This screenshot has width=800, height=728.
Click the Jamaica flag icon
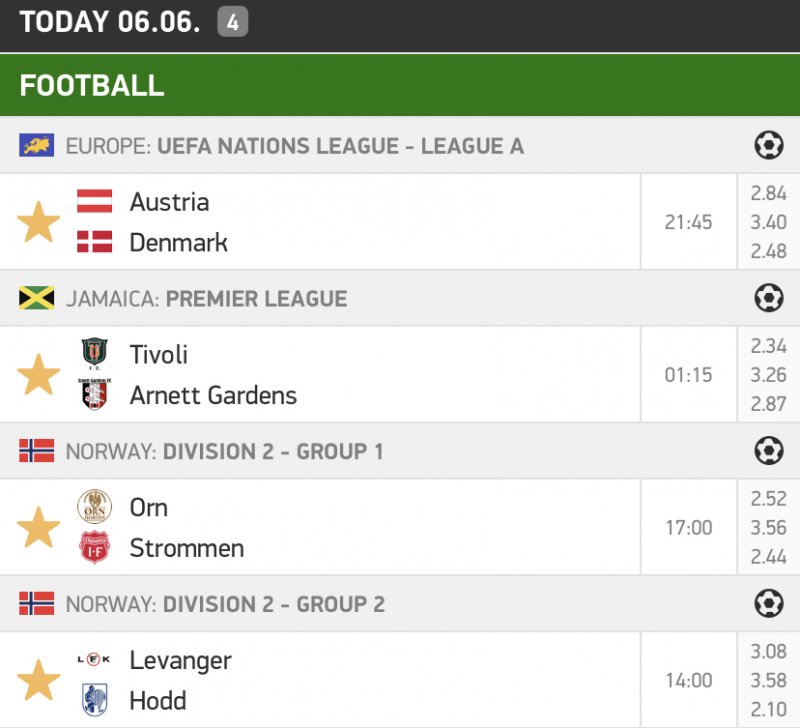point(37,298)
